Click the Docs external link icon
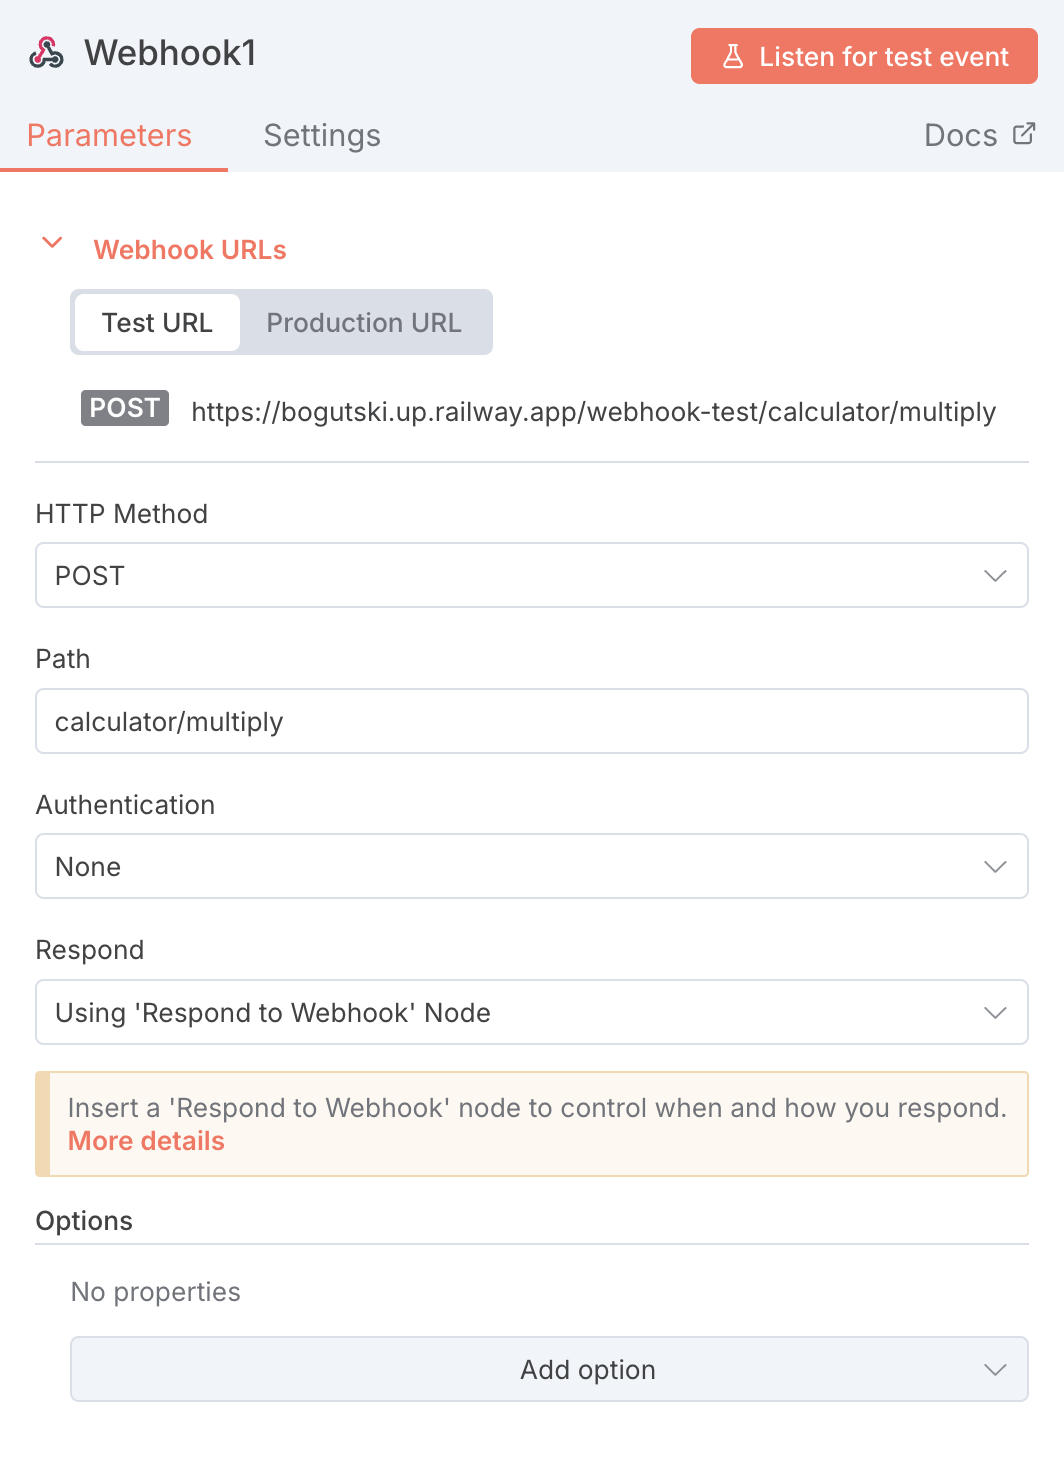 coord(1024,134)
